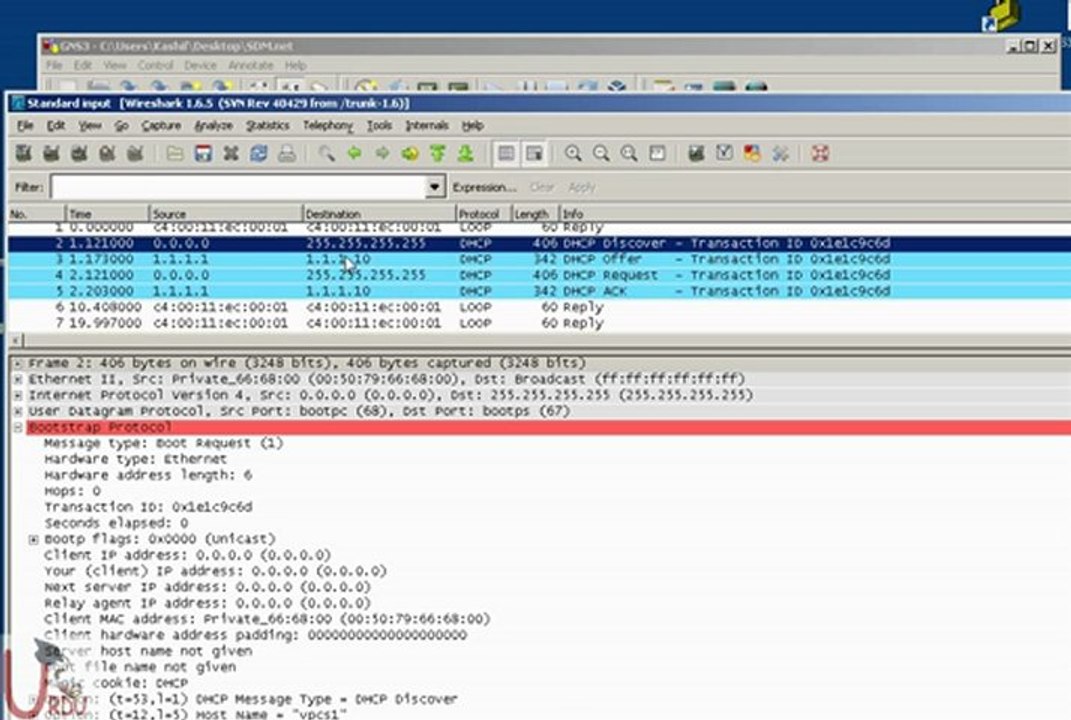Go forward in packet history arrow
Viewport: 1071px width, 720px height.
coord(382,154)
